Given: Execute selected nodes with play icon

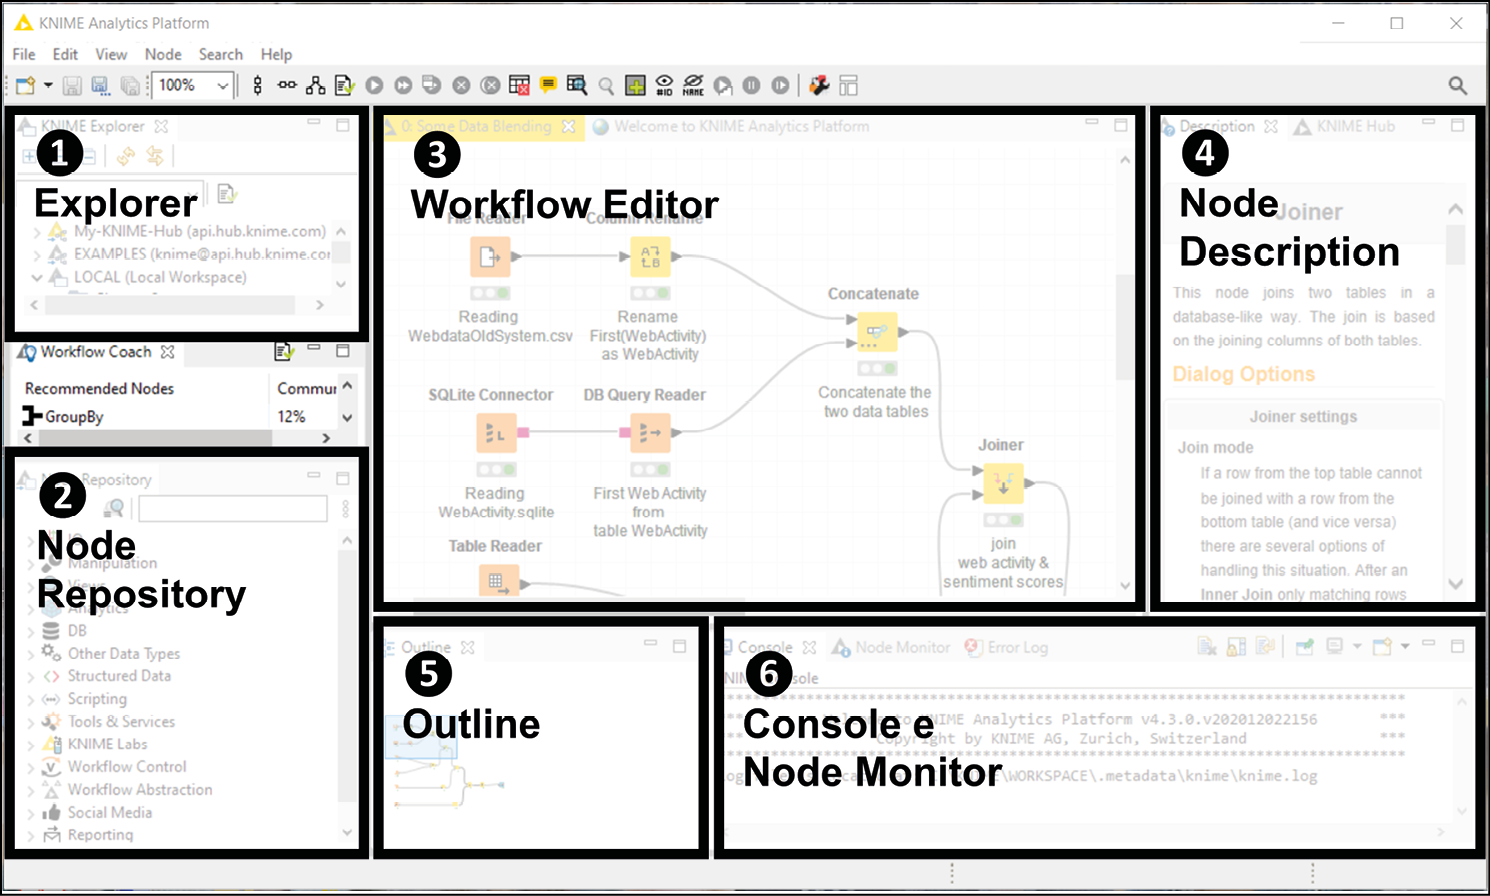Looking at the screenshot, I should (374, 86).
